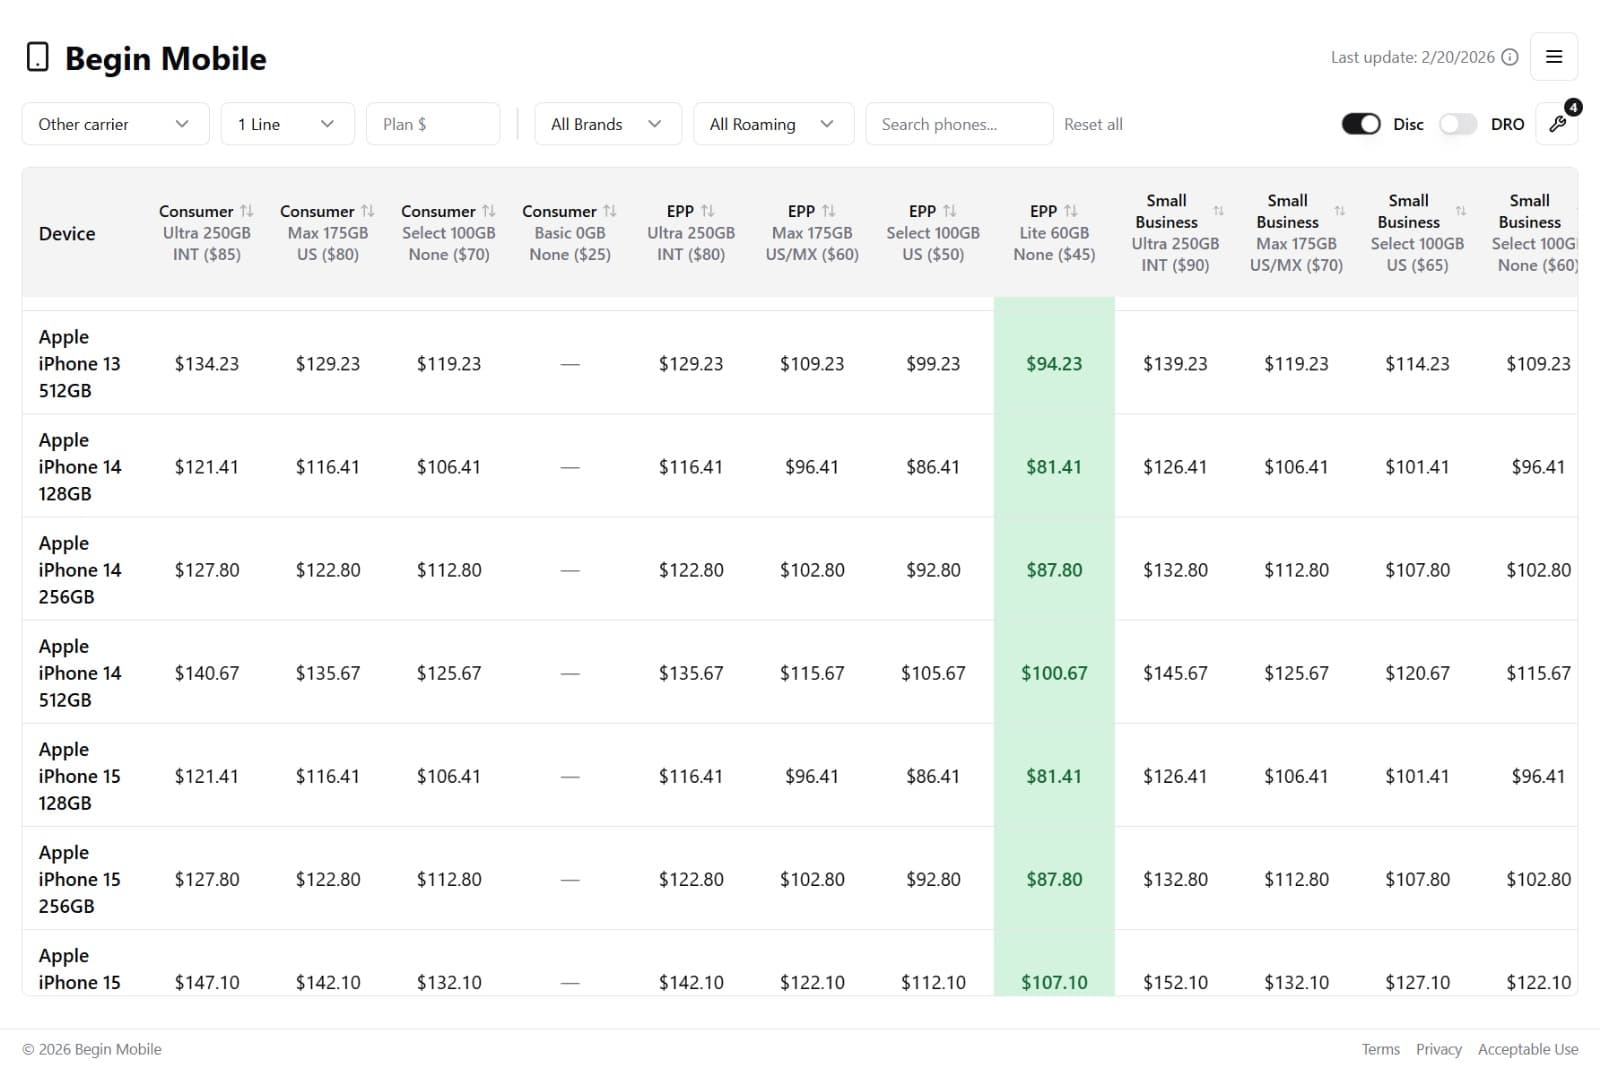Viewport: 1600px width, 1068px height.
Task: Open the 1 Line dropdown
Action: click(x=287, y=123)
